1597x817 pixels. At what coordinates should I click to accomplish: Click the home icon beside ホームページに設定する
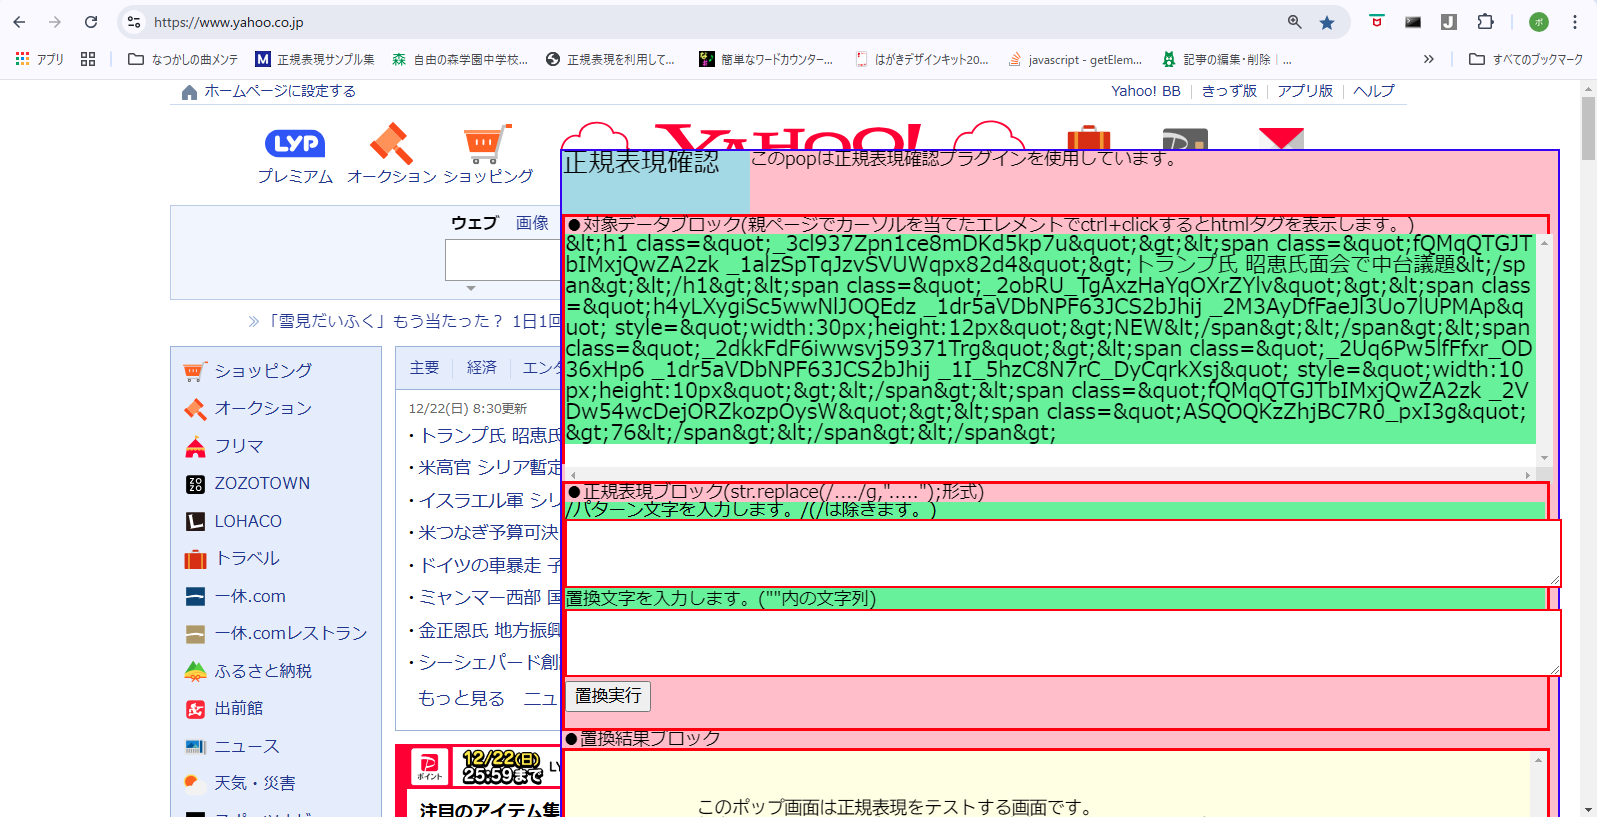pyautogui.click(x=189, y=92)
